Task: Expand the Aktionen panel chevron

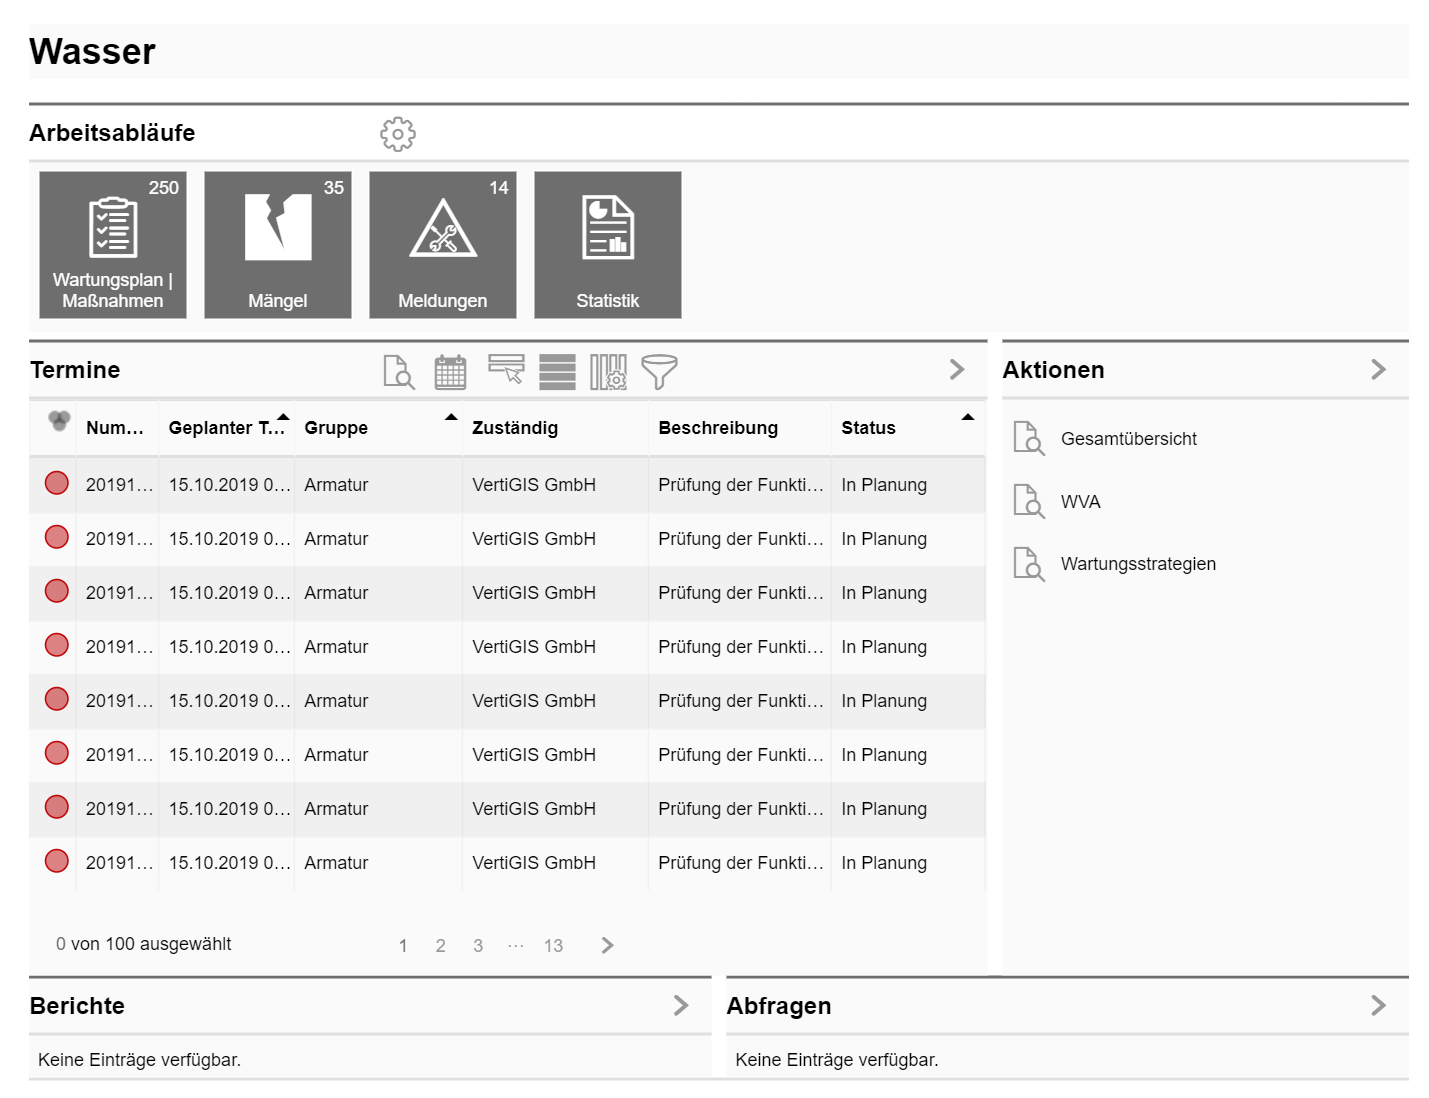Action: (1378, 369)
